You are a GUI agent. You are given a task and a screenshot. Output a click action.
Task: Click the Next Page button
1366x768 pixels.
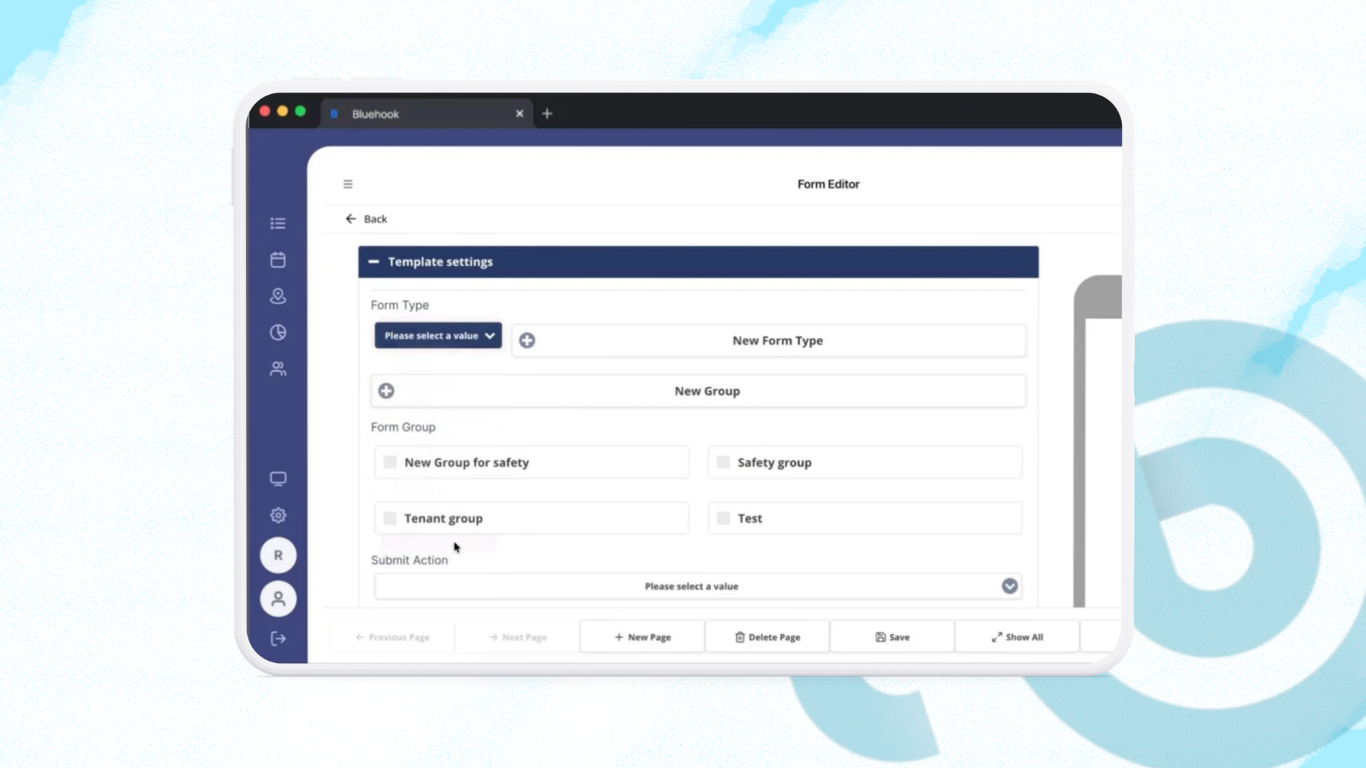(517, 637)
